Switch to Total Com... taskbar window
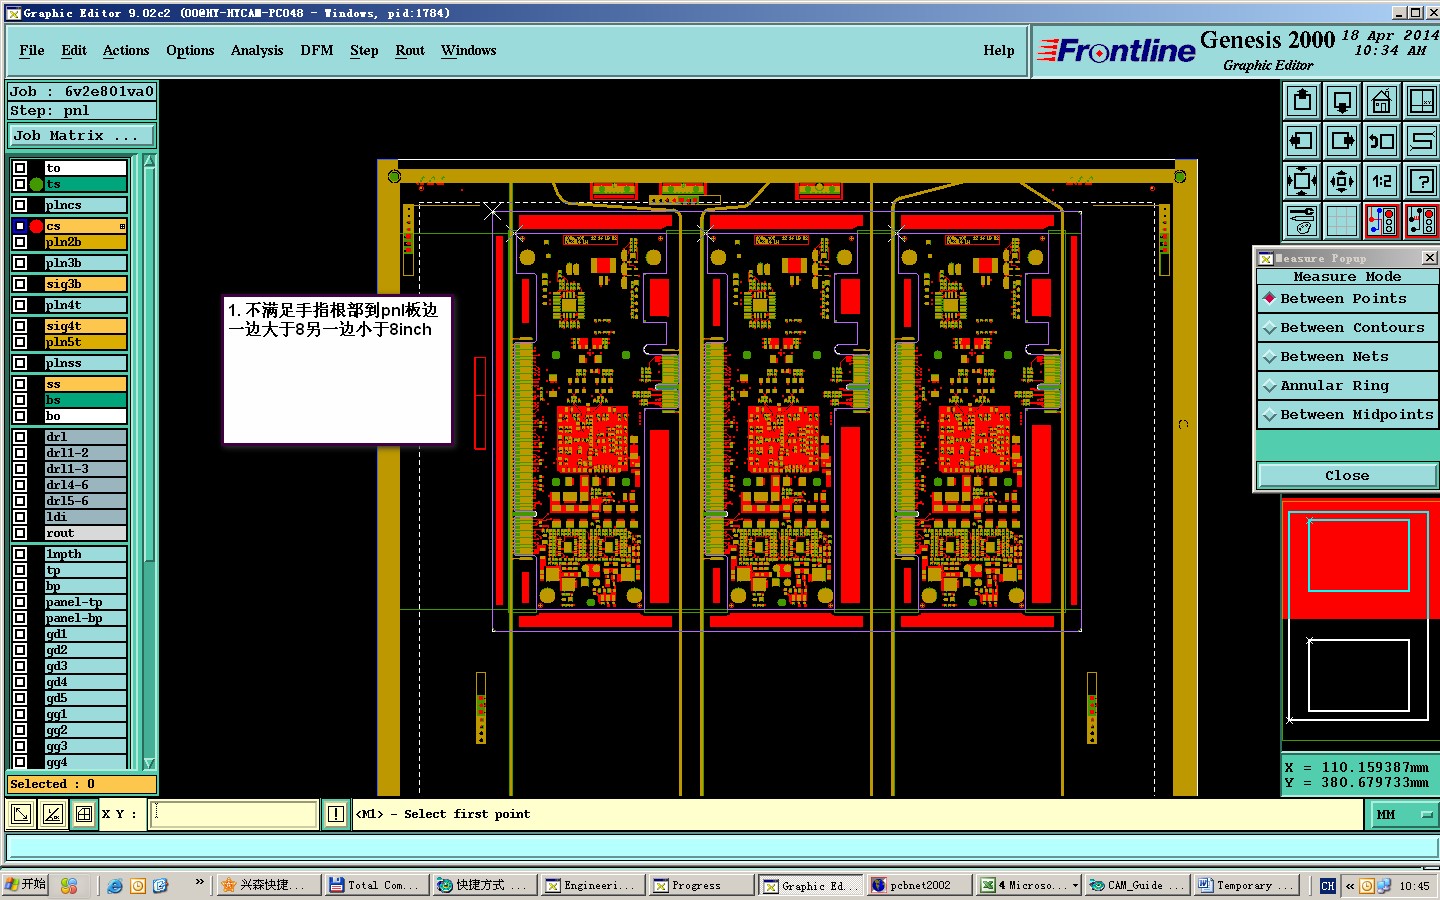1440x900 pixels. [376, 886]
